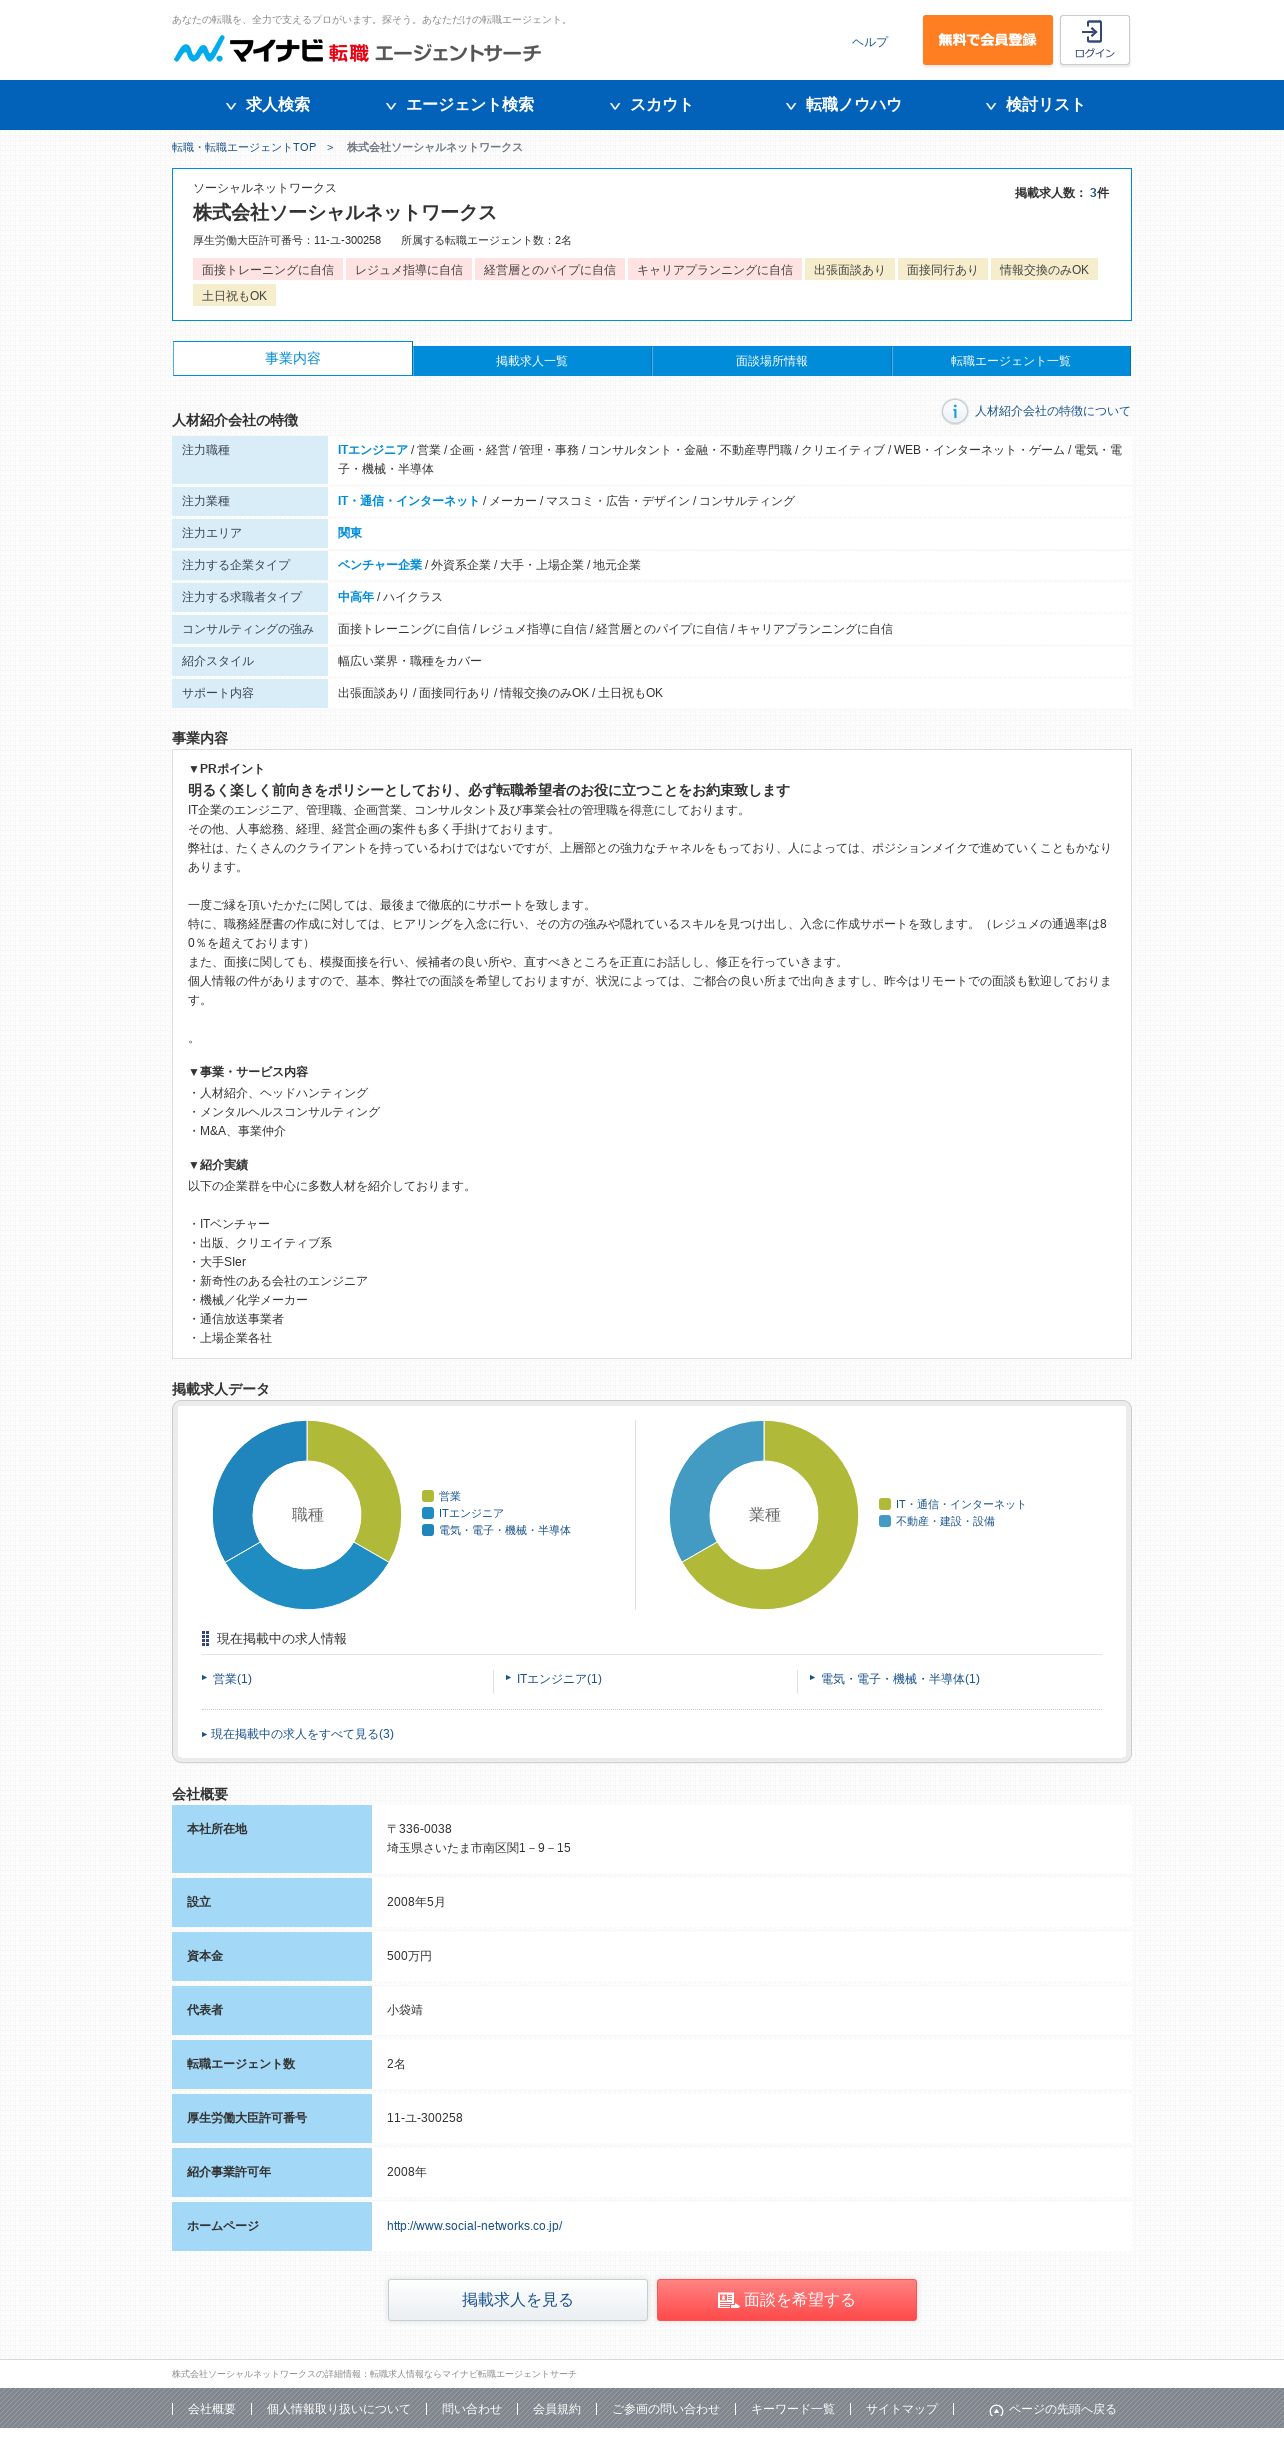Select the 事業内容 tab
The height and width of the screenshot is (2446, 1284).
[x=293, y=358]
